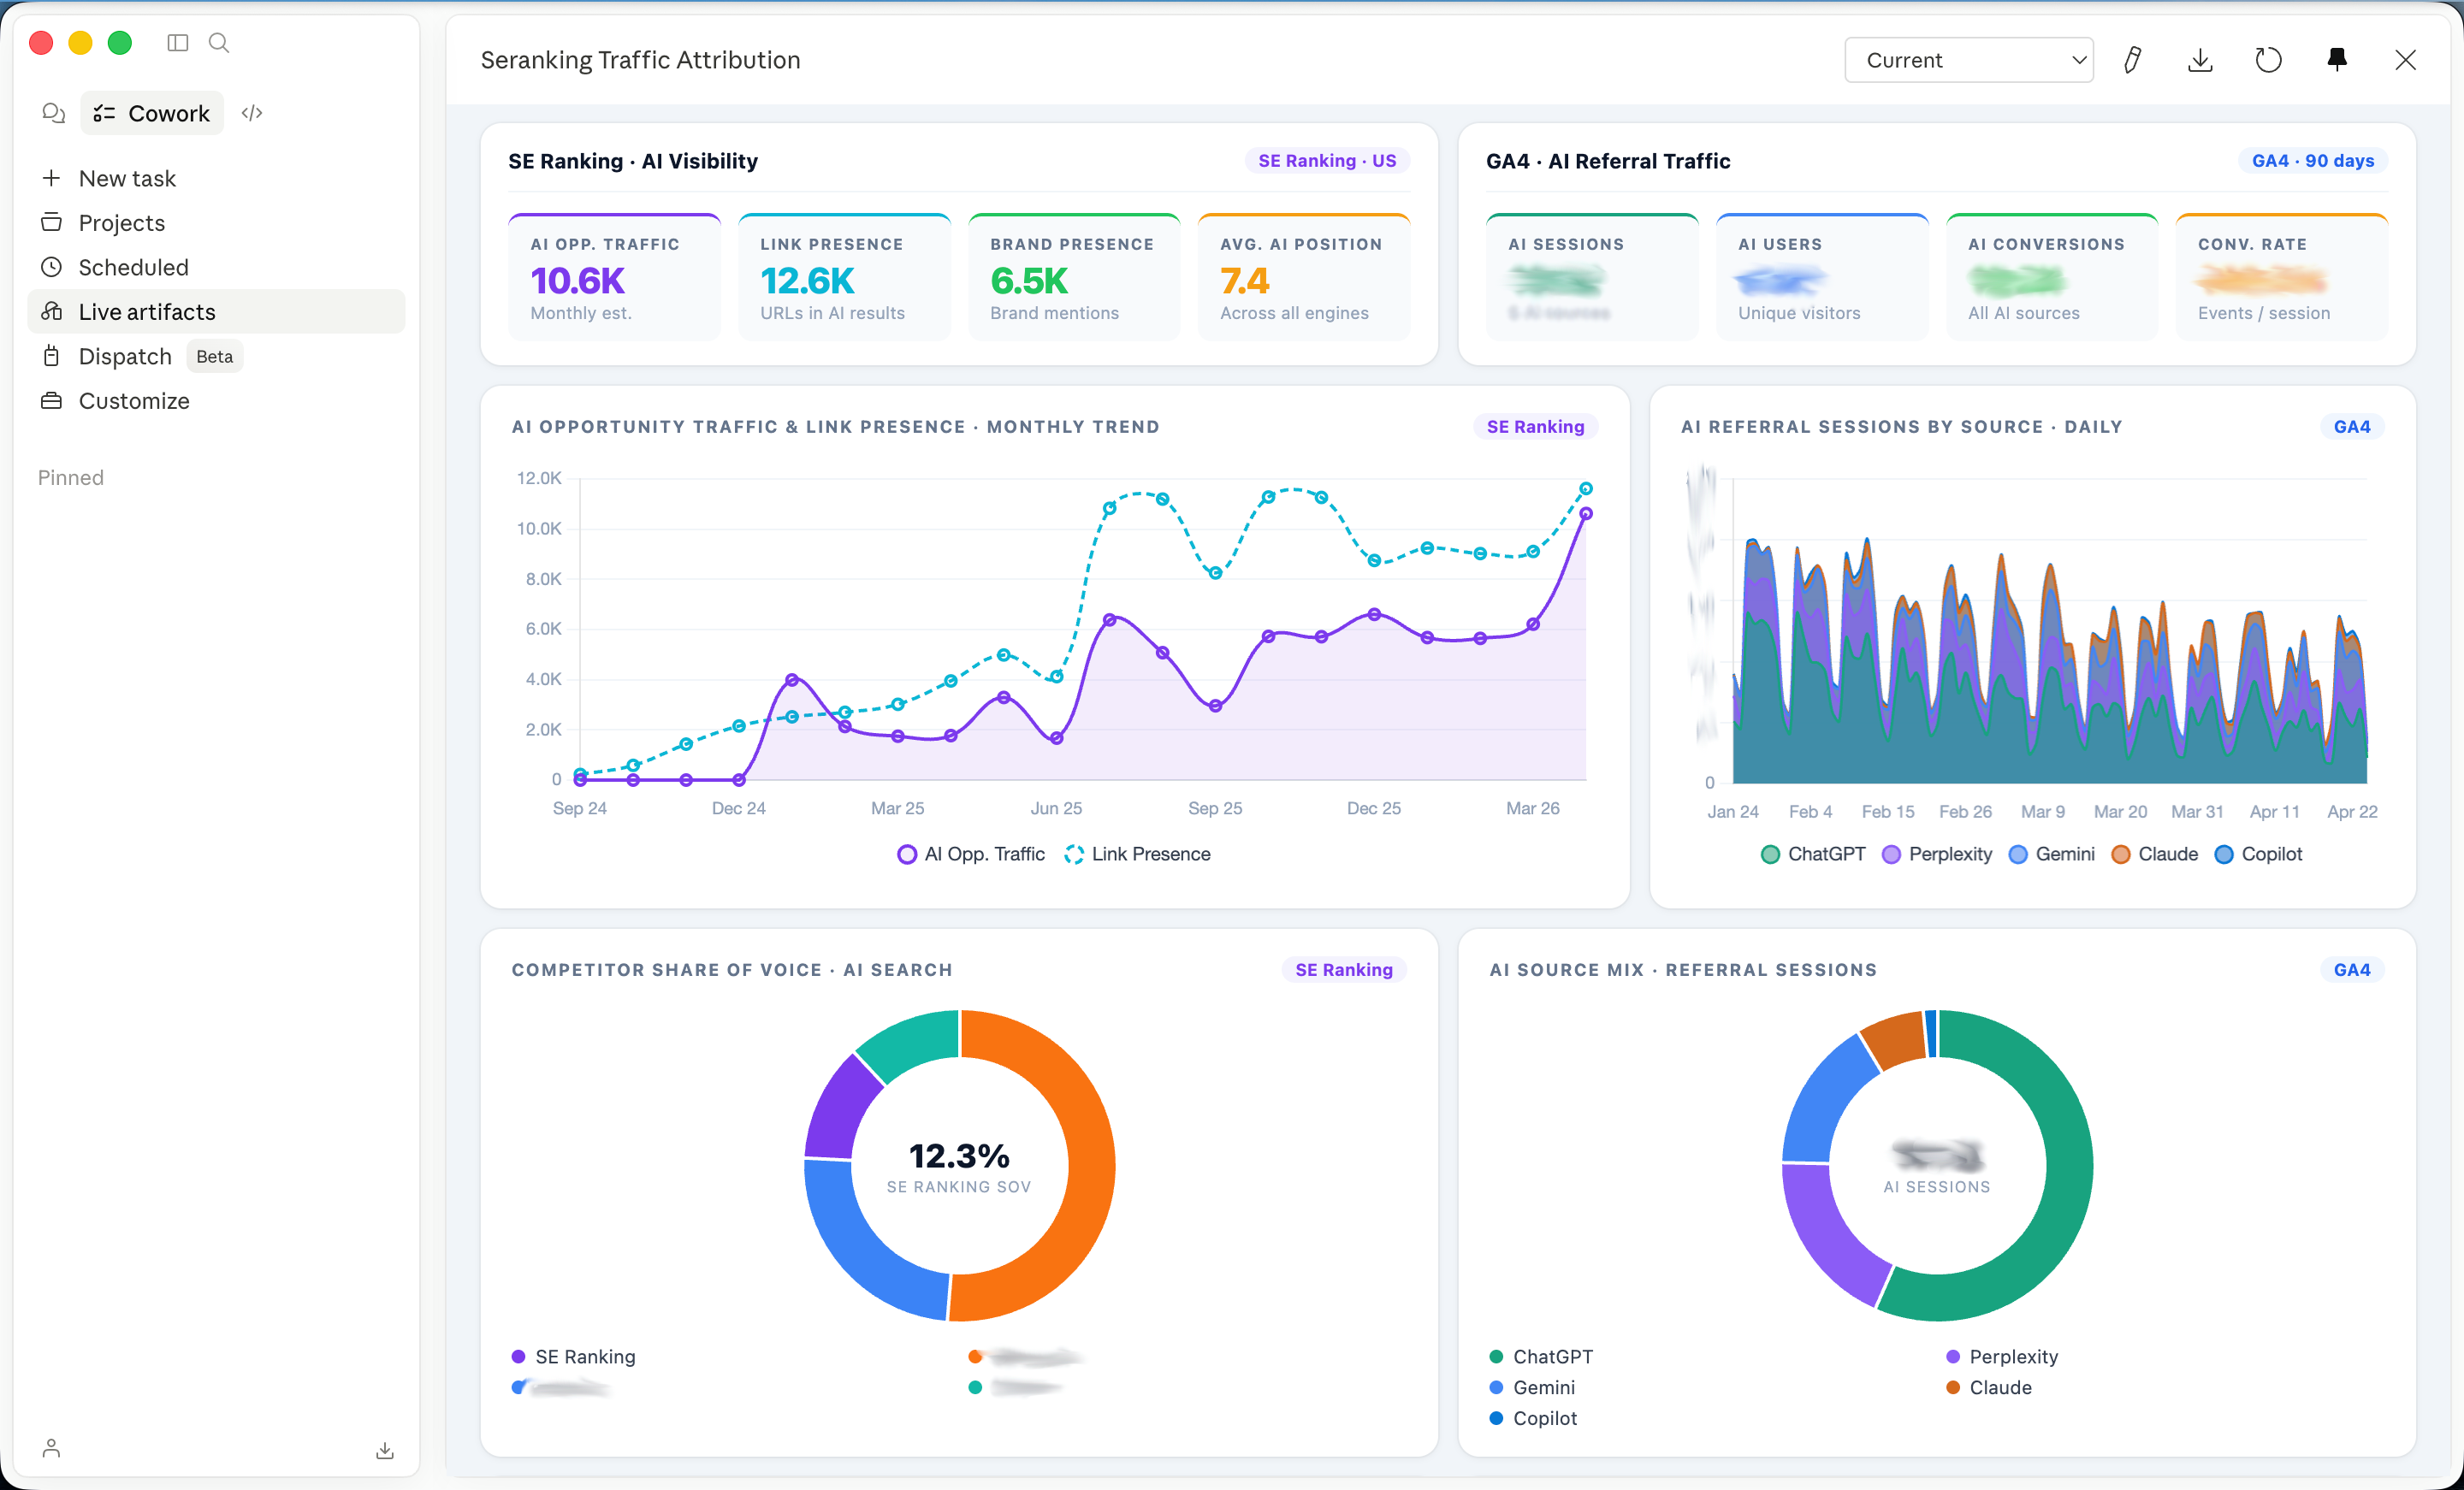The height and width of the screenshot is (1490, 2464).
Task: Click the Live artifacts icon
Action: [51, 311]
